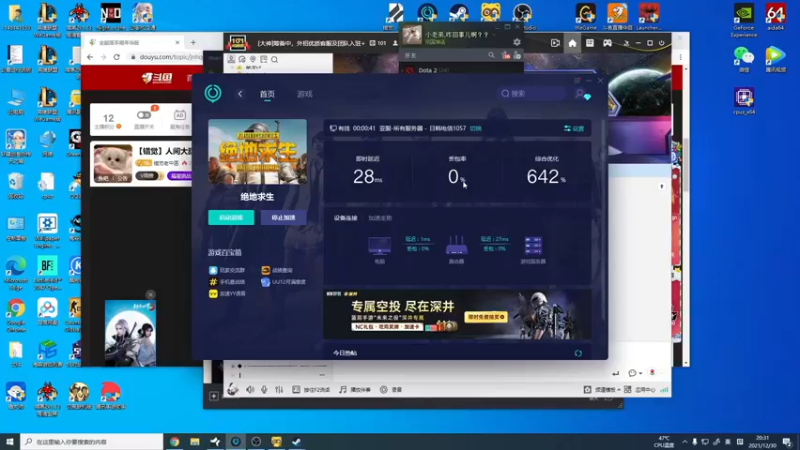Open a new tab in Chrome browser

193,42
